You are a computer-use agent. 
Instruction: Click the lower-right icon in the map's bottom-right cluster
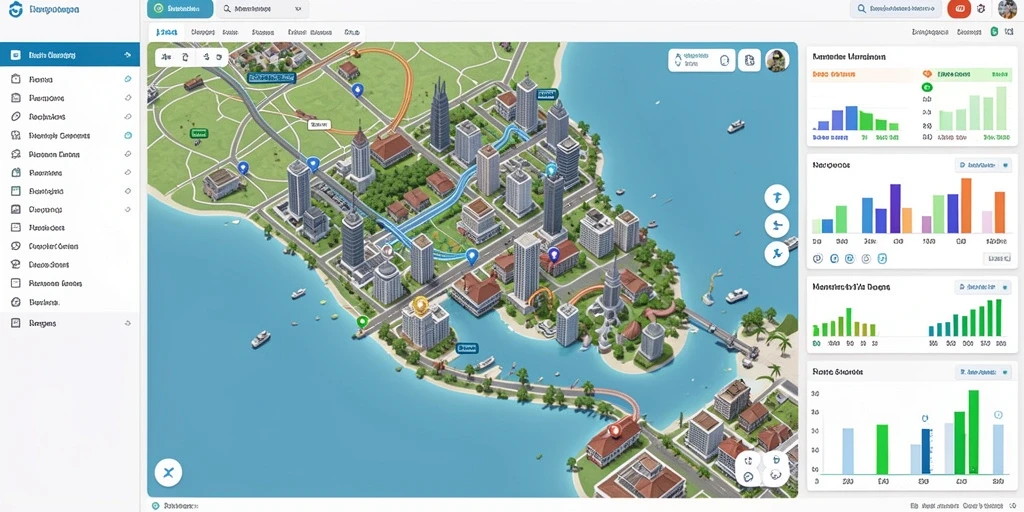(x=776, y=476)
